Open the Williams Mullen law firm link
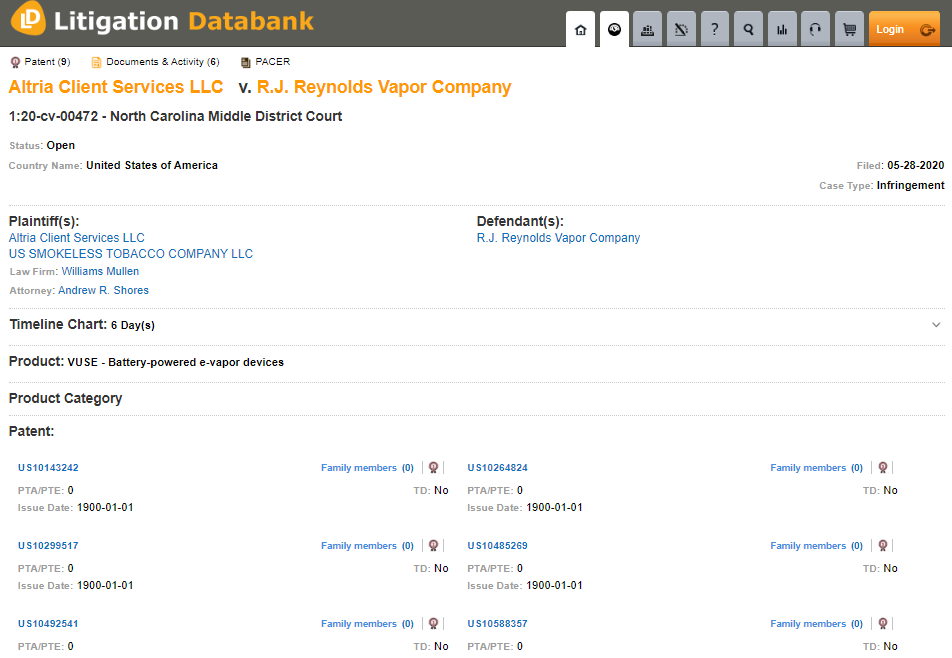 (100, 271)
